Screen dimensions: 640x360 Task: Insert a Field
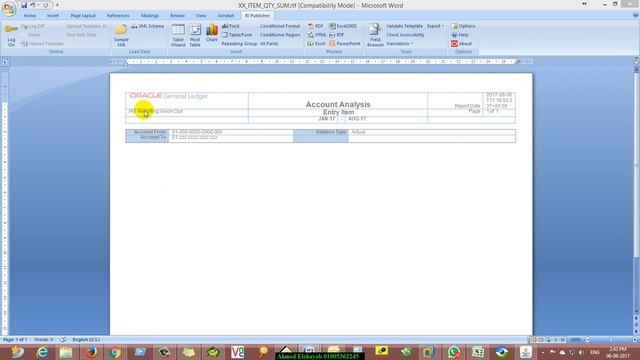click(231, 26)
